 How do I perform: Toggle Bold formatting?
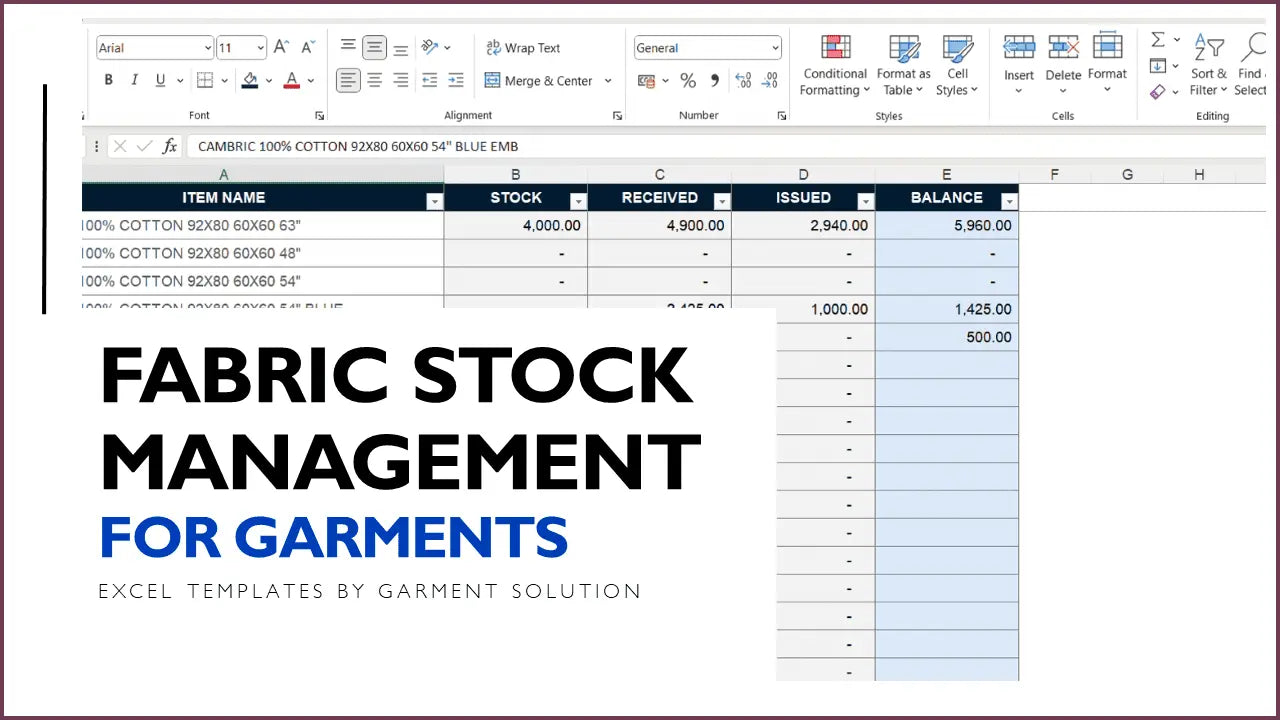[x=109, y=80]
